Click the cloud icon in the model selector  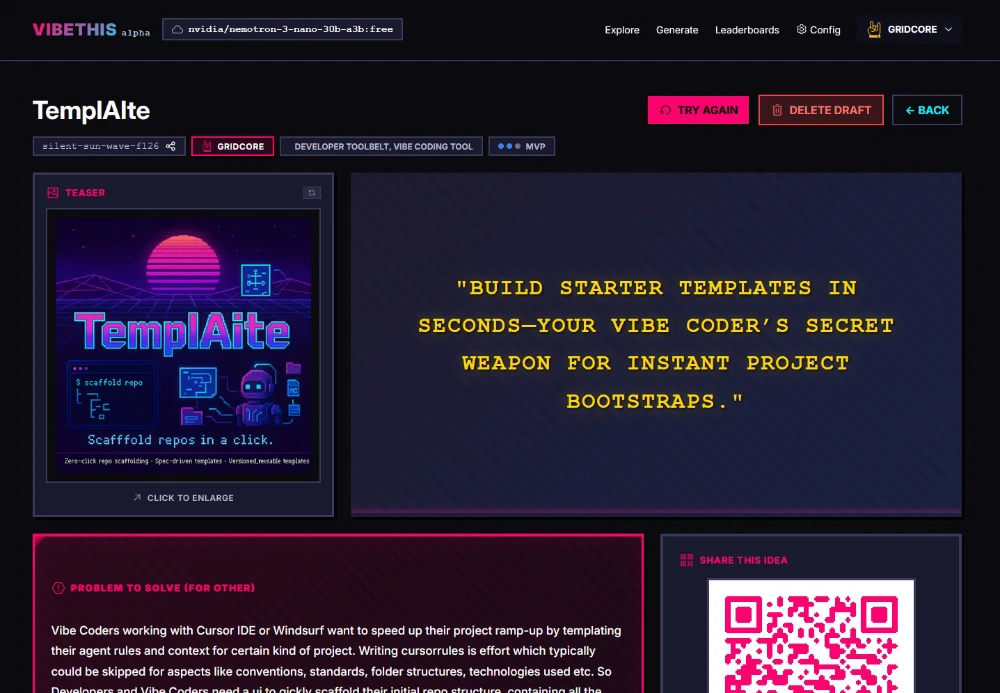(x=177, y=30)
